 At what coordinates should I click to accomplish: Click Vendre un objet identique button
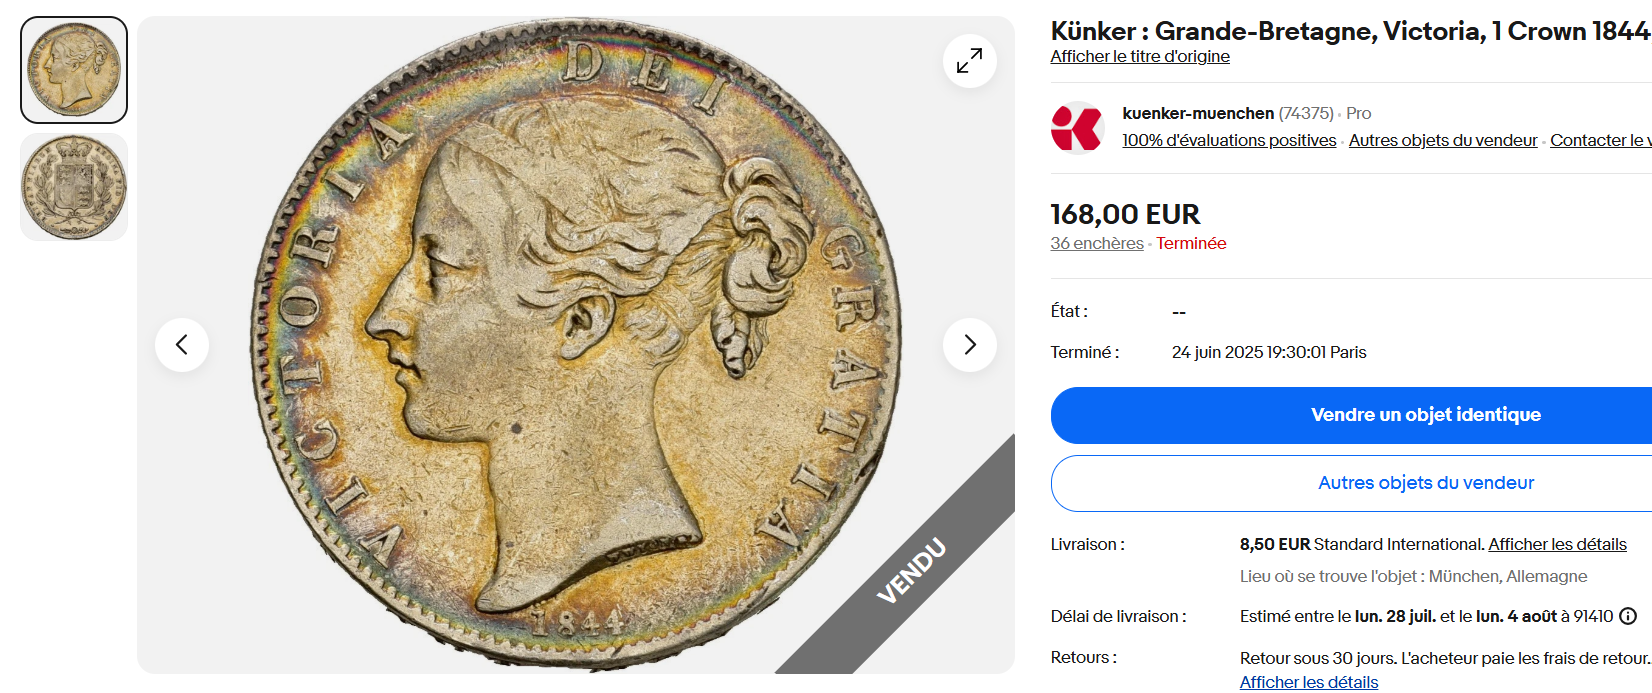(1351, 415)
